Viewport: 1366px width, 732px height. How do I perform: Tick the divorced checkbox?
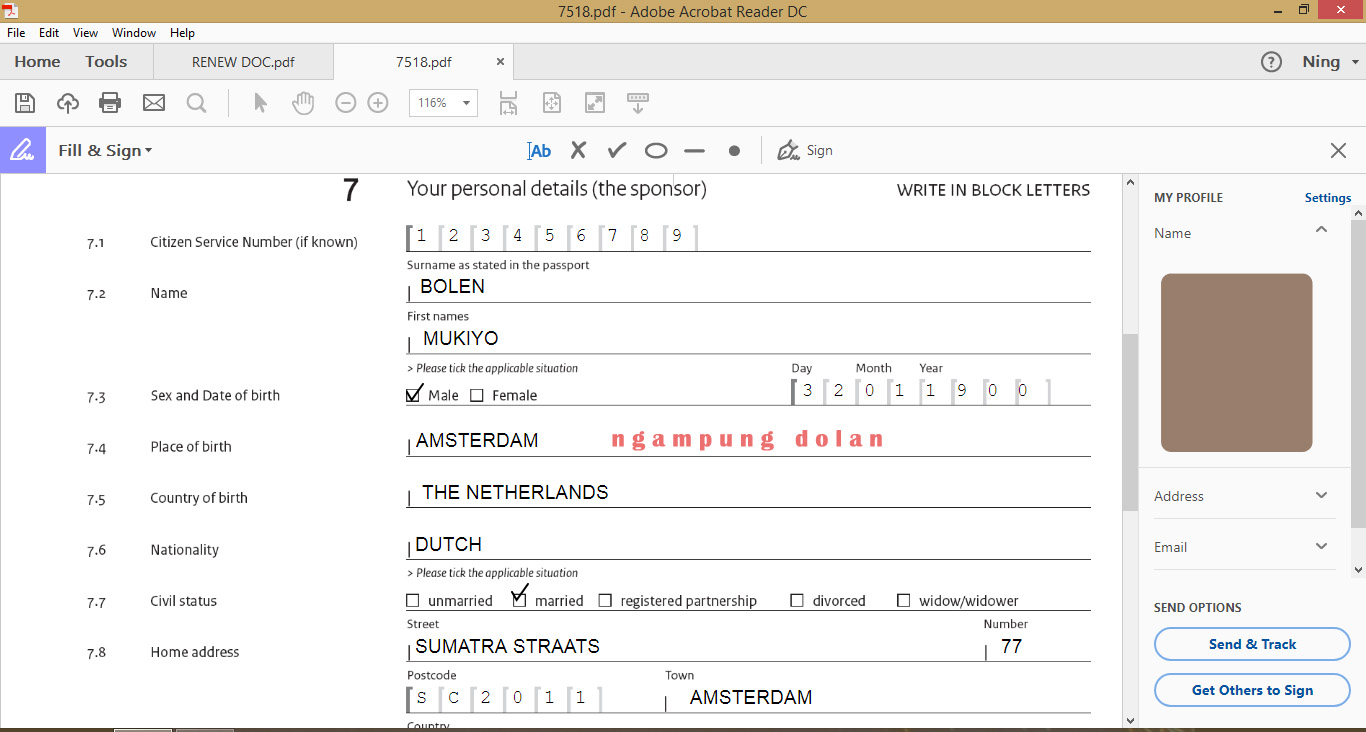797,601
